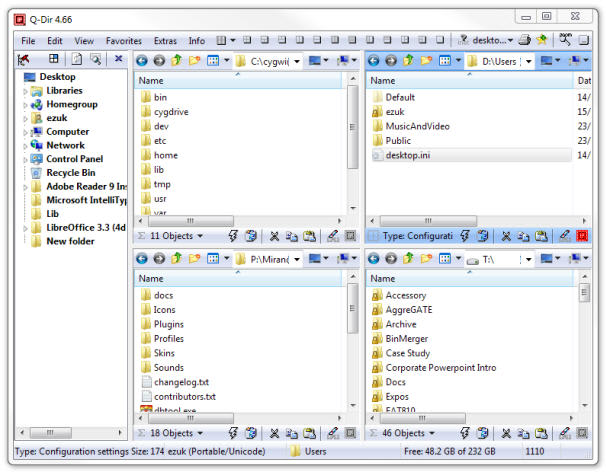Select AggreGATE folder
Viewport: 606px width, 474px height.
[409, 310]
